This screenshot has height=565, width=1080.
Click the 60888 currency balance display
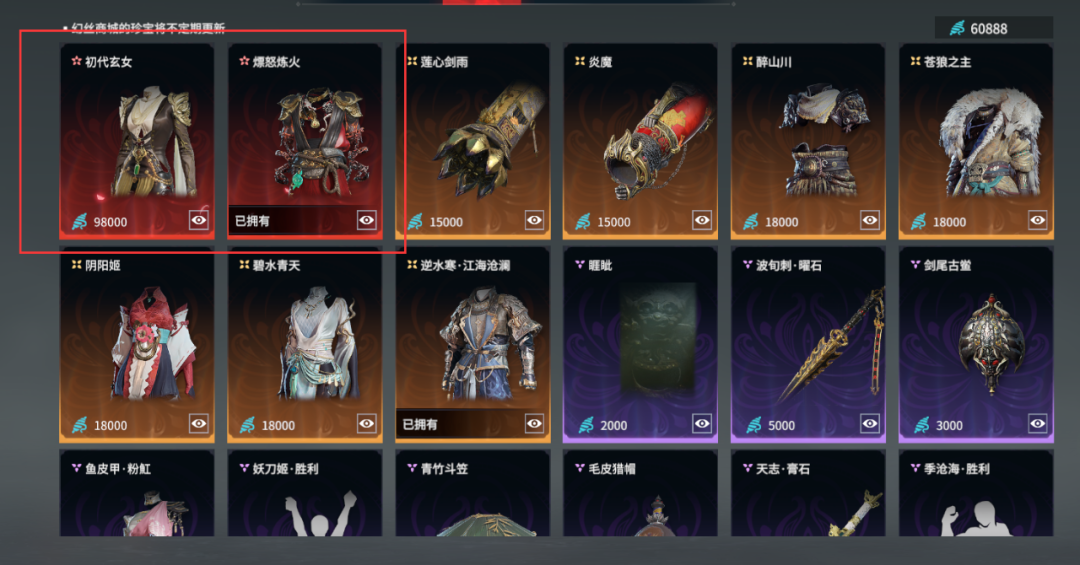pyautogui.click(x=993, y=28)
